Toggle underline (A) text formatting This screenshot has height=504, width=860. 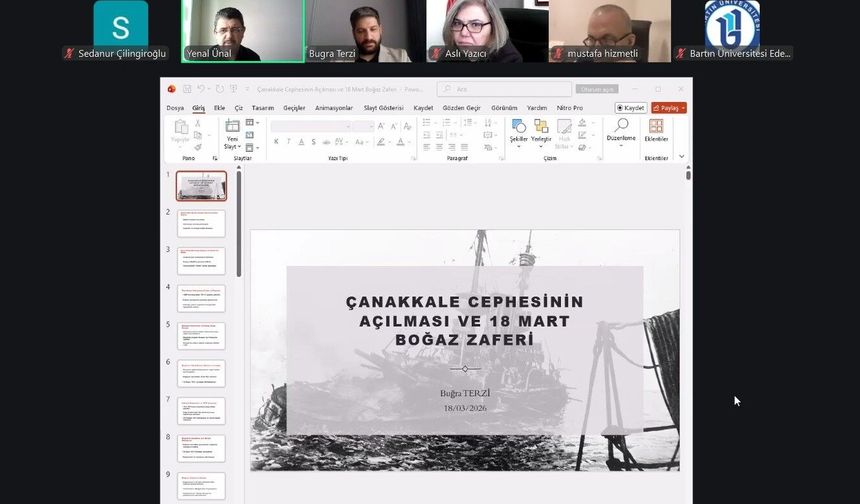coord(301,142)
